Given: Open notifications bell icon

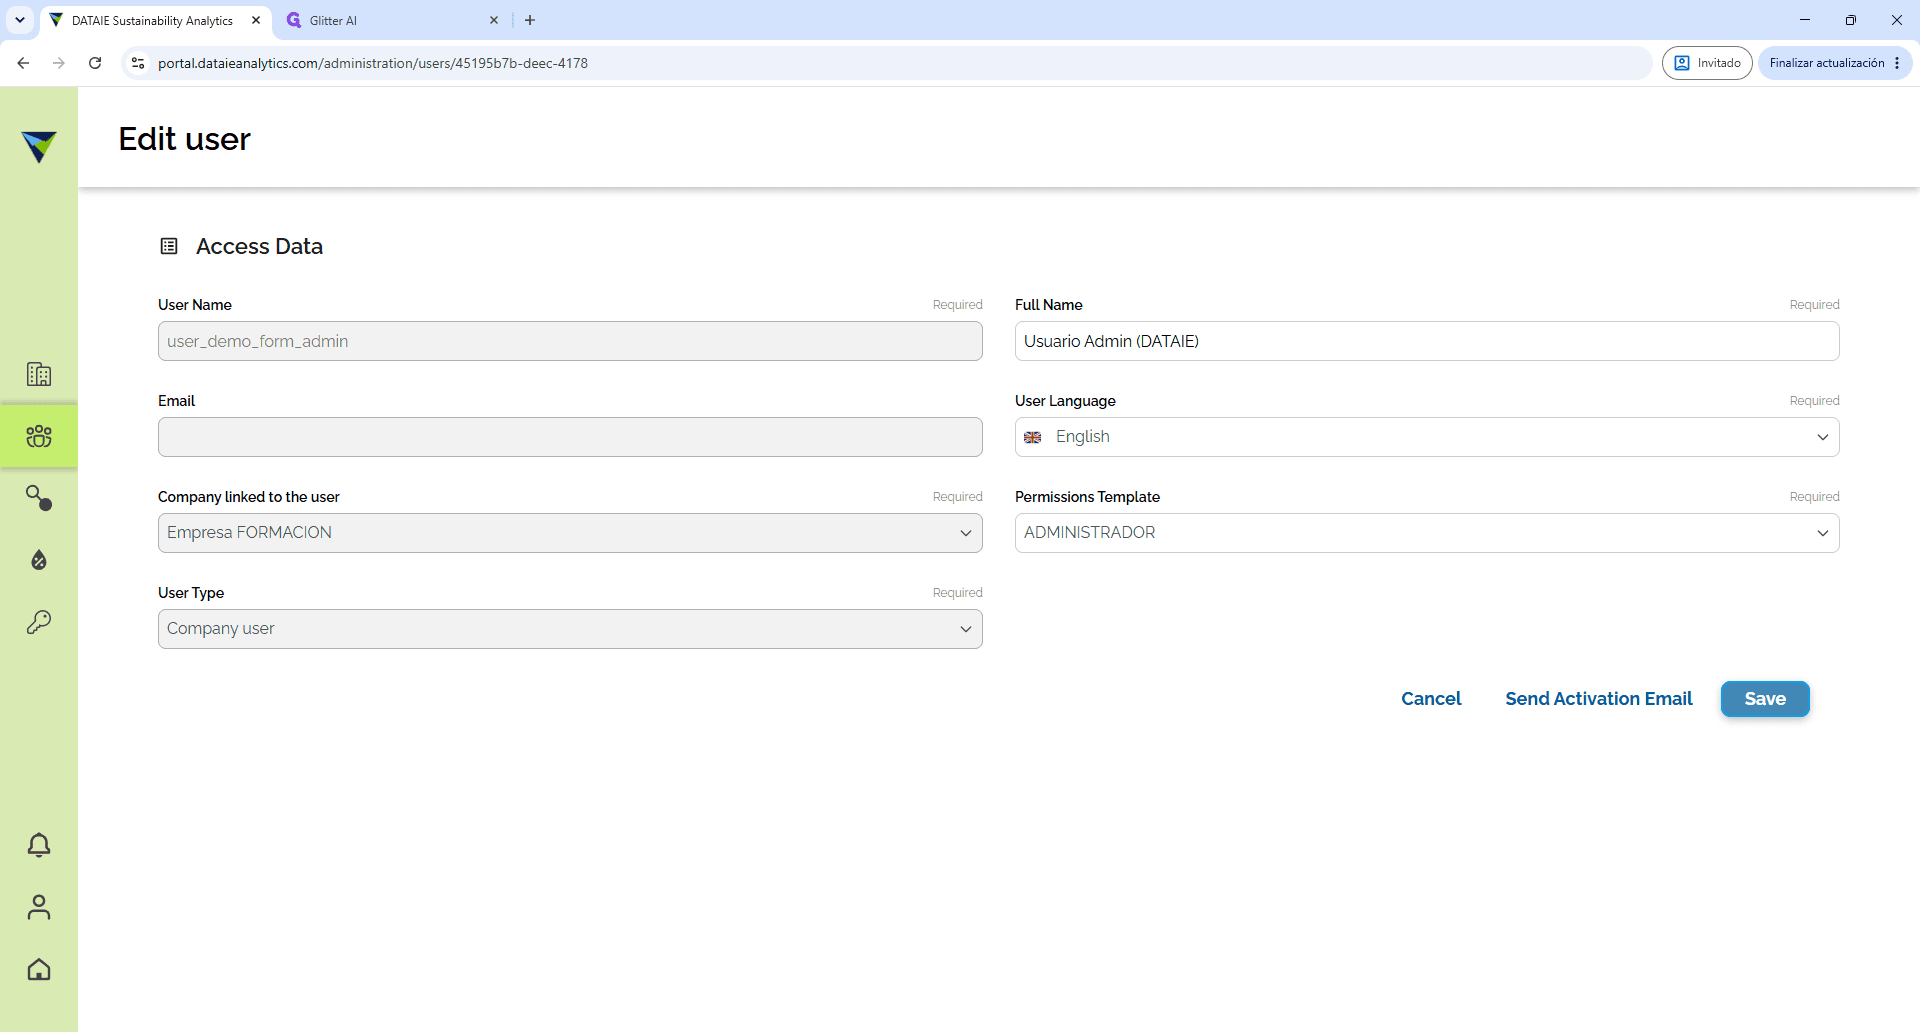Looking at the screenshot, I should coord(39,845).
